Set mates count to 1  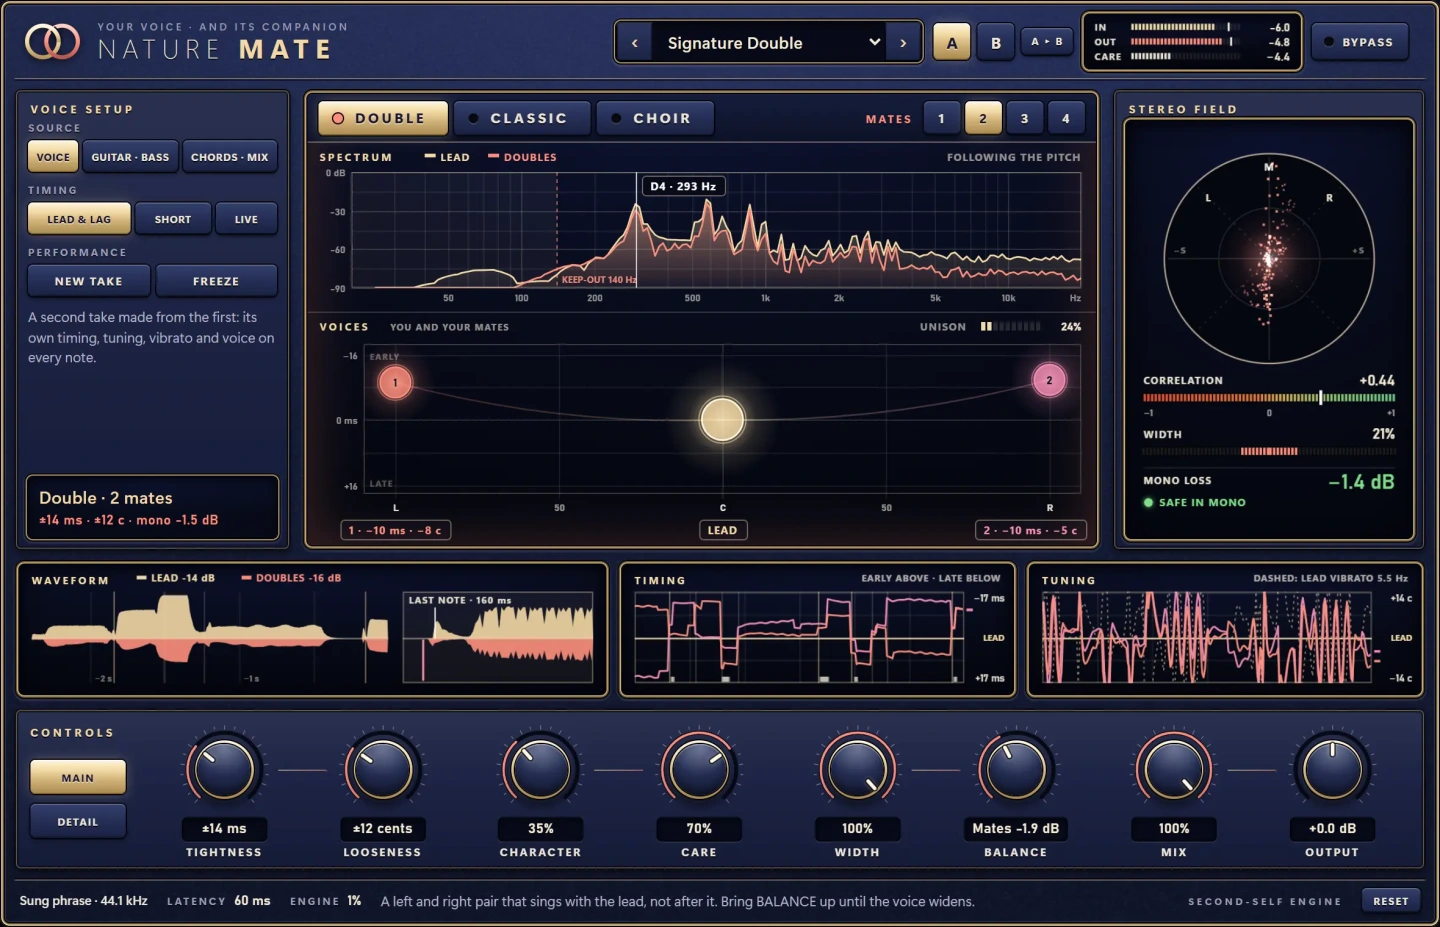[x=941, y=118]
